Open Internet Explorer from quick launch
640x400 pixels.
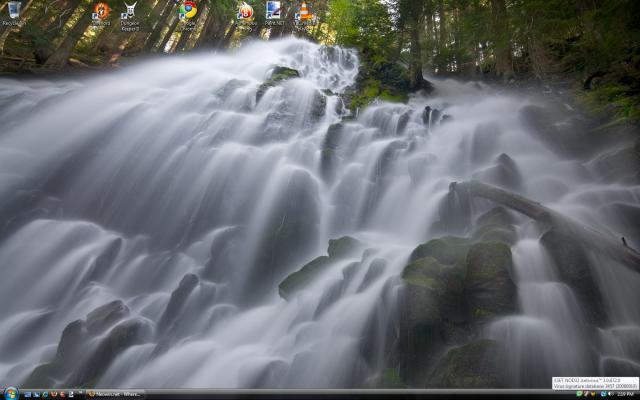pyautogui.click(x=45, y=394)
